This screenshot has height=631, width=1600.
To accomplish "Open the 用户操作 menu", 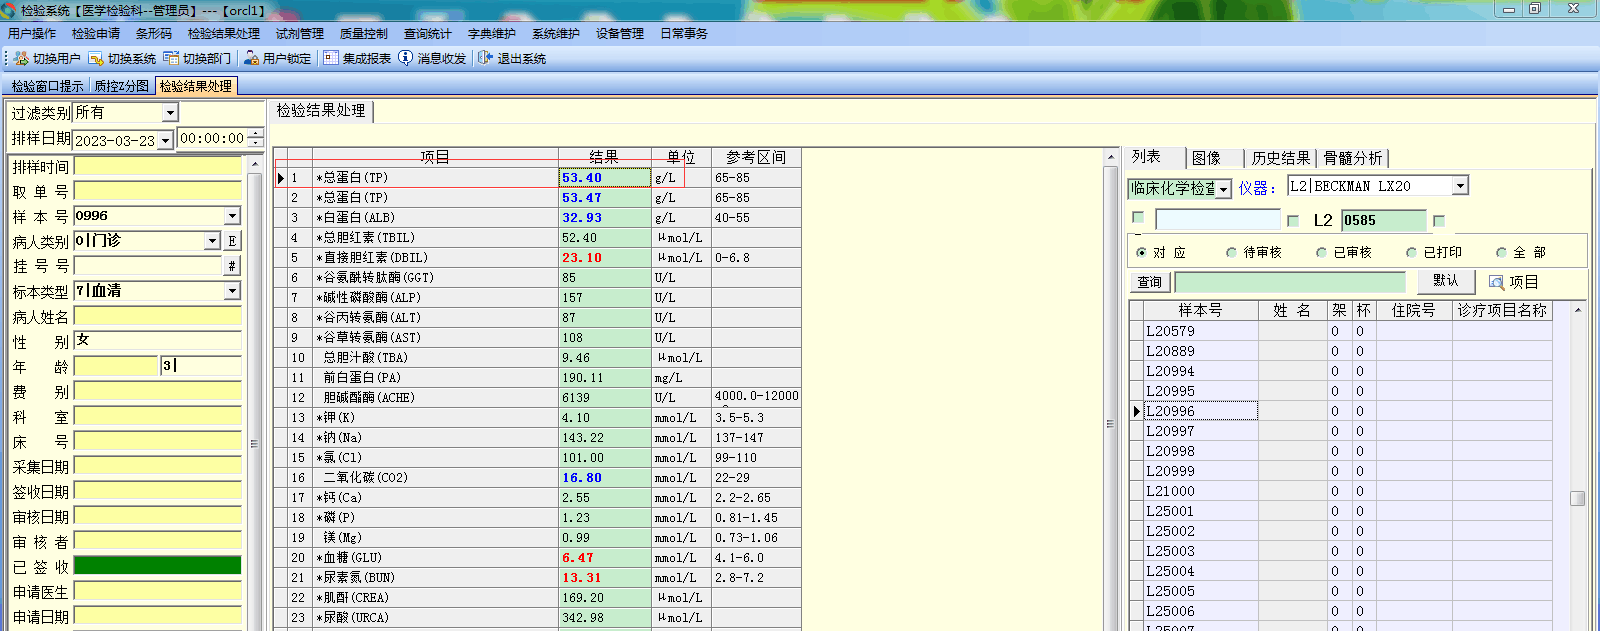I will click(32, 34).
